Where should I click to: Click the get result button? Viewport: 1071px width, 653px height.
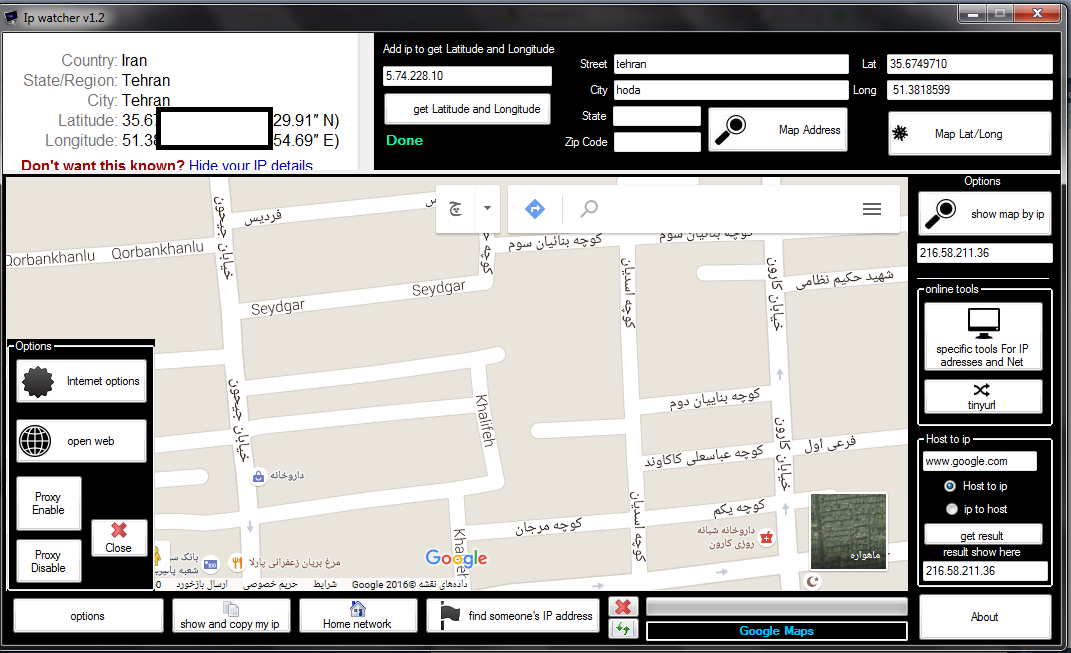tap(983, 536)
